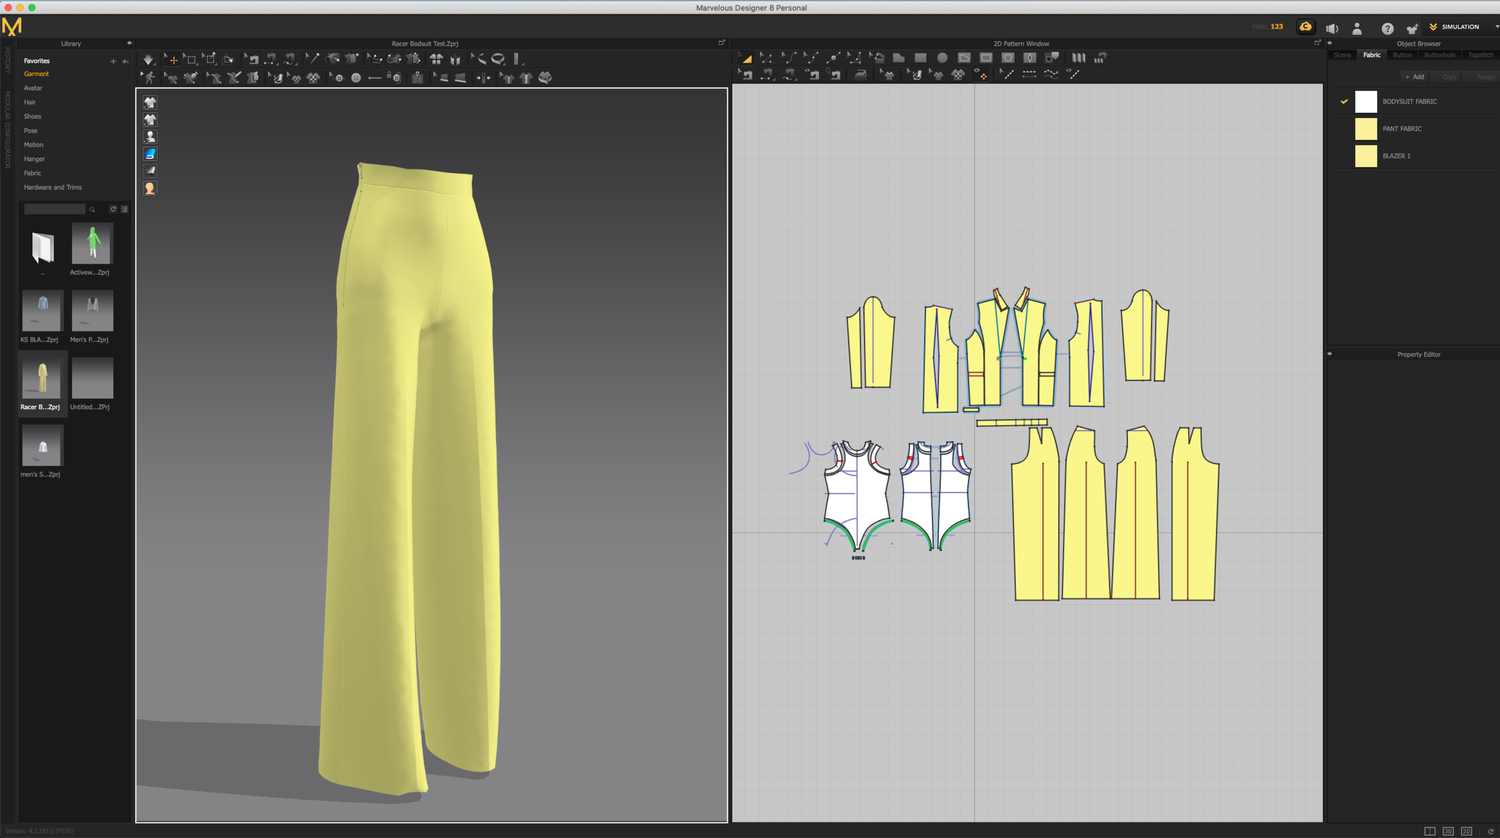Select the Button tool in 3D toolbar
The image size is (1500, 838).
tap(355, 78)
